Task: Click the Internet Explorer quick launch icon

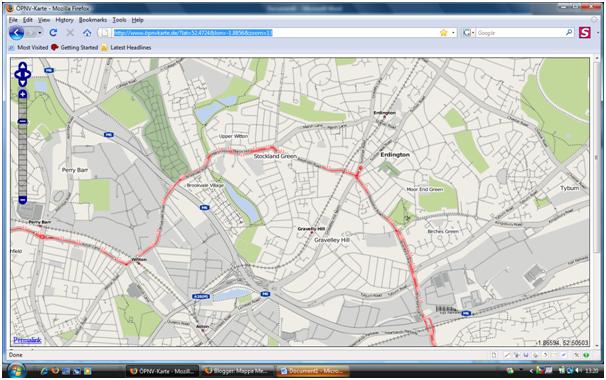Action: coord(44,371)
